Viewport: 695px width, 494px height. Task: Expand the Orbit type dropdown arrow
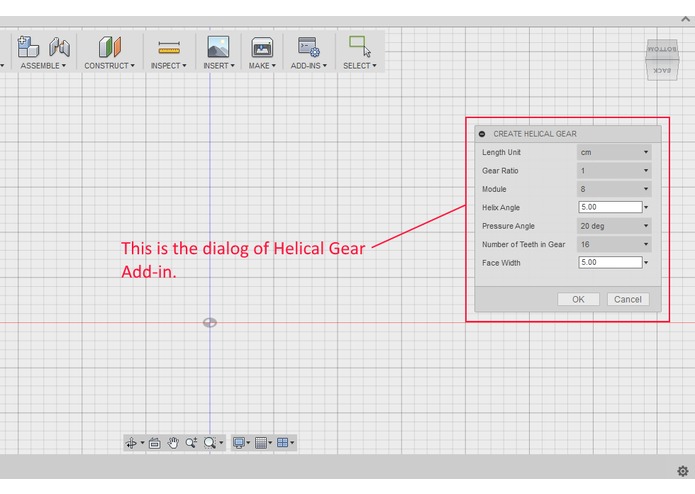[142, 443]
